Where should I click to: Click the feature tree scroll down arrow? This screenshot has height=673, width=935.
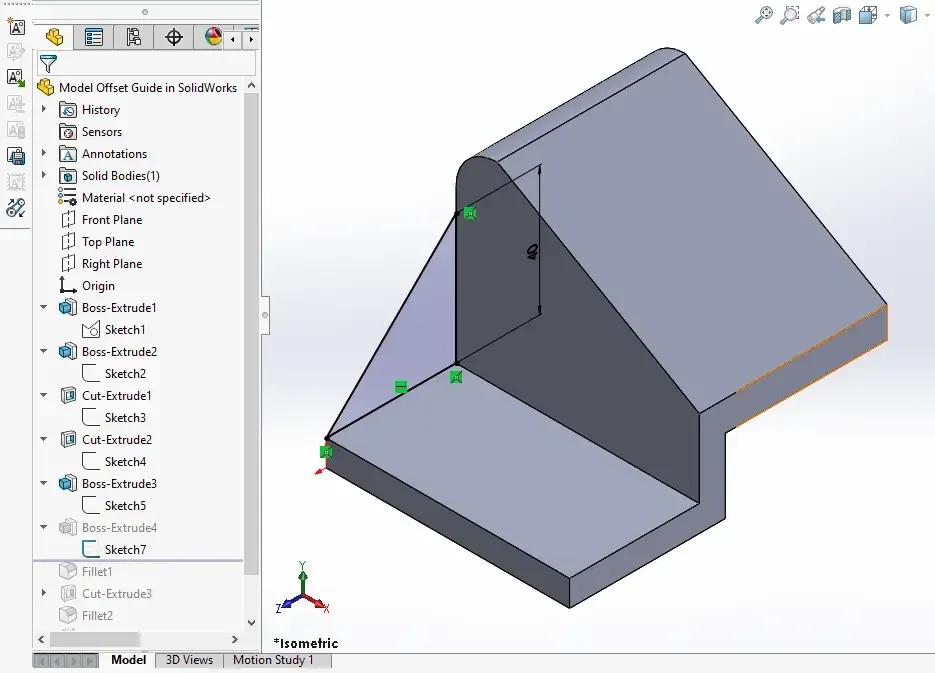pos(252,623)
